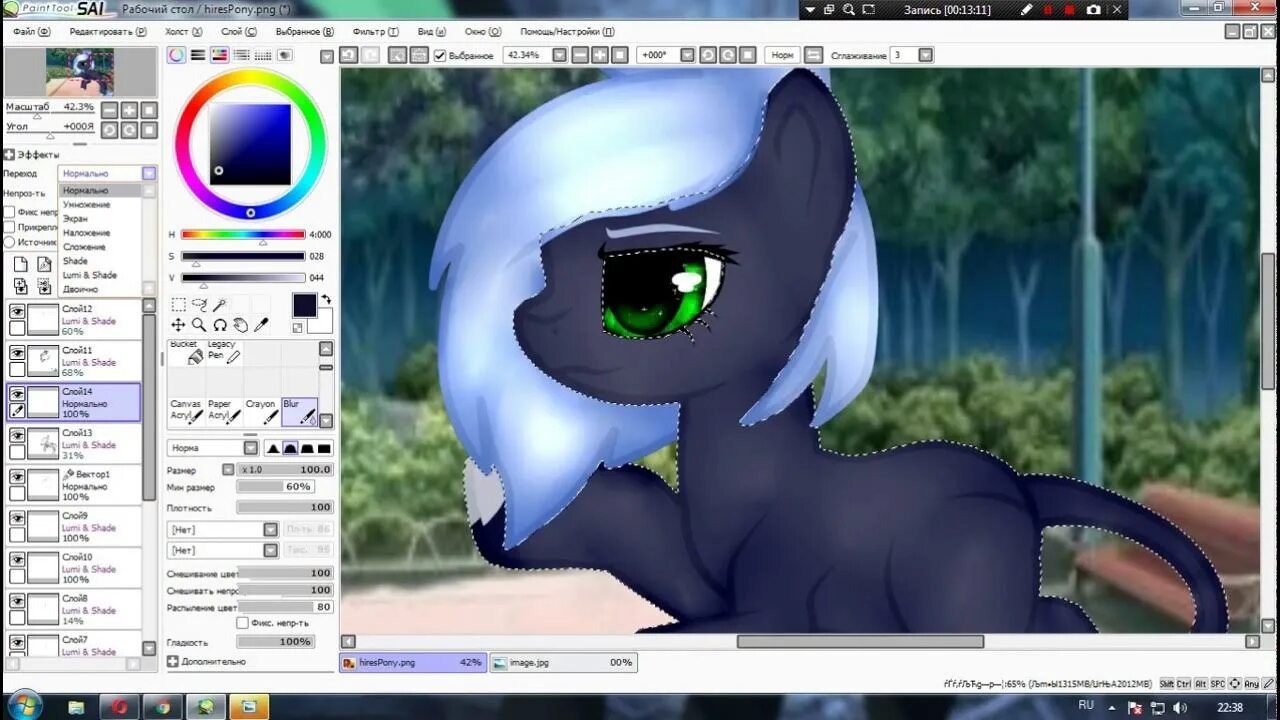The width and height of the screenshot is (1280, 720).
Task: Choose Lumi & Shade blending mode
Action: [x=89, y=275]
